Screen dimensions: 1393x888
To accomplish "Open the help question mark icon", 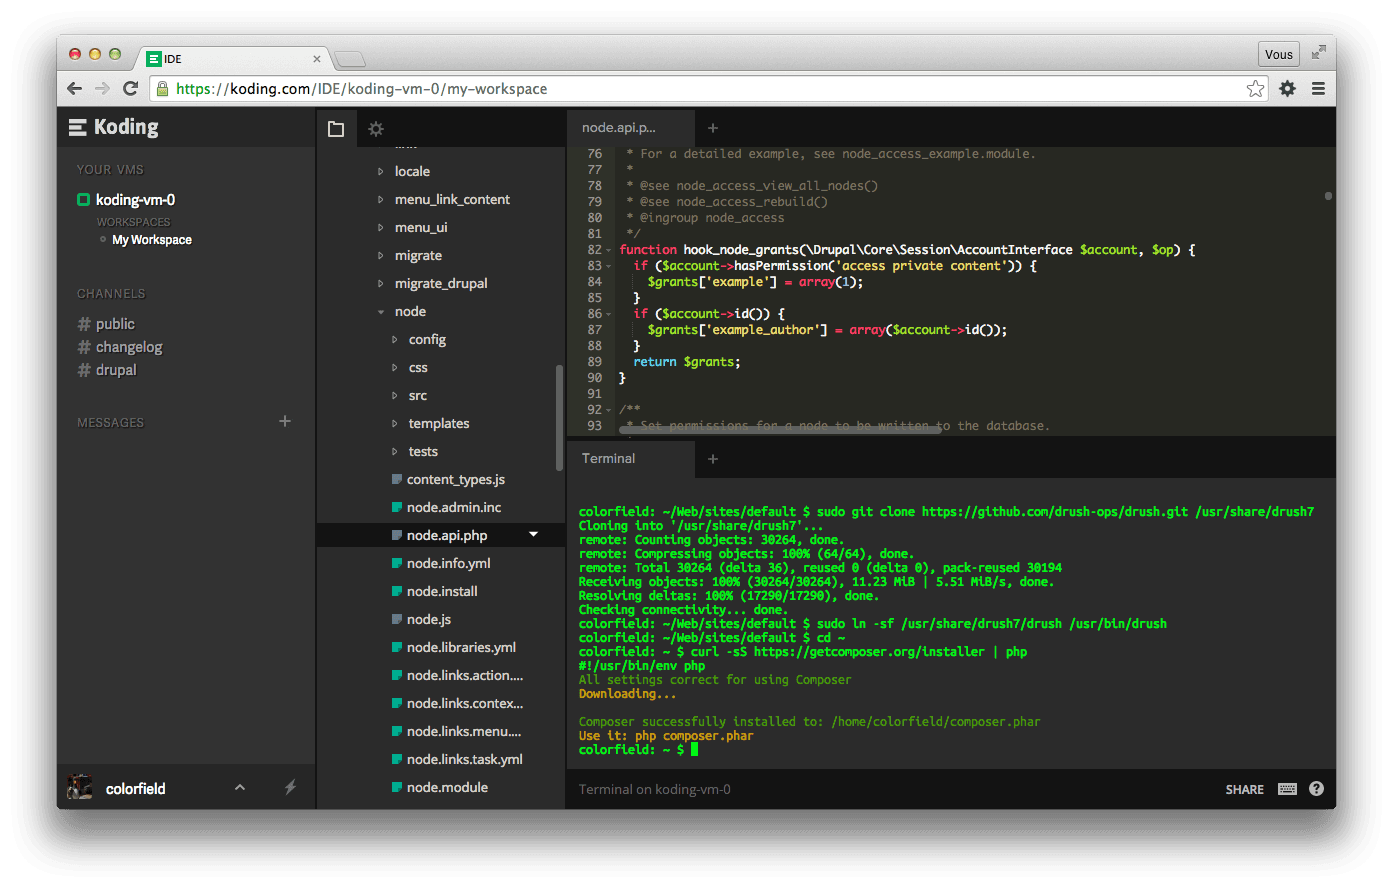I will coord(1316,789).
